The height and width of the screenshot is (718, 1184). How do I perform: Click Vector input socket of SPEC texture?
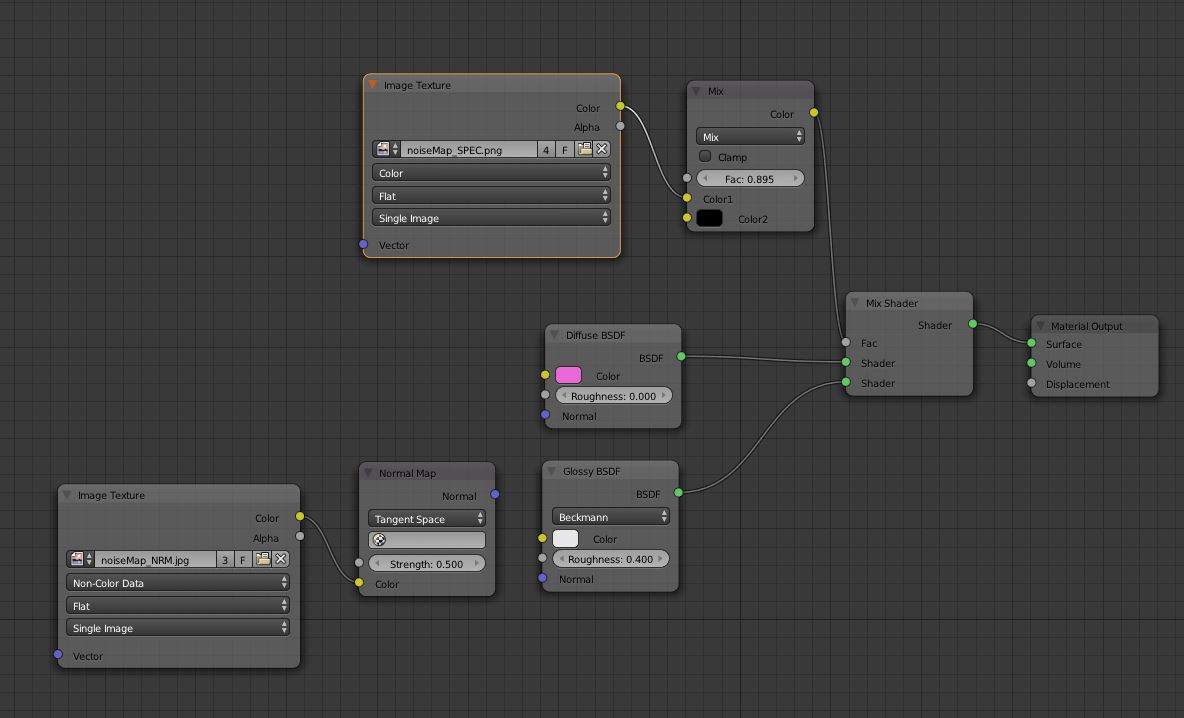363,244
